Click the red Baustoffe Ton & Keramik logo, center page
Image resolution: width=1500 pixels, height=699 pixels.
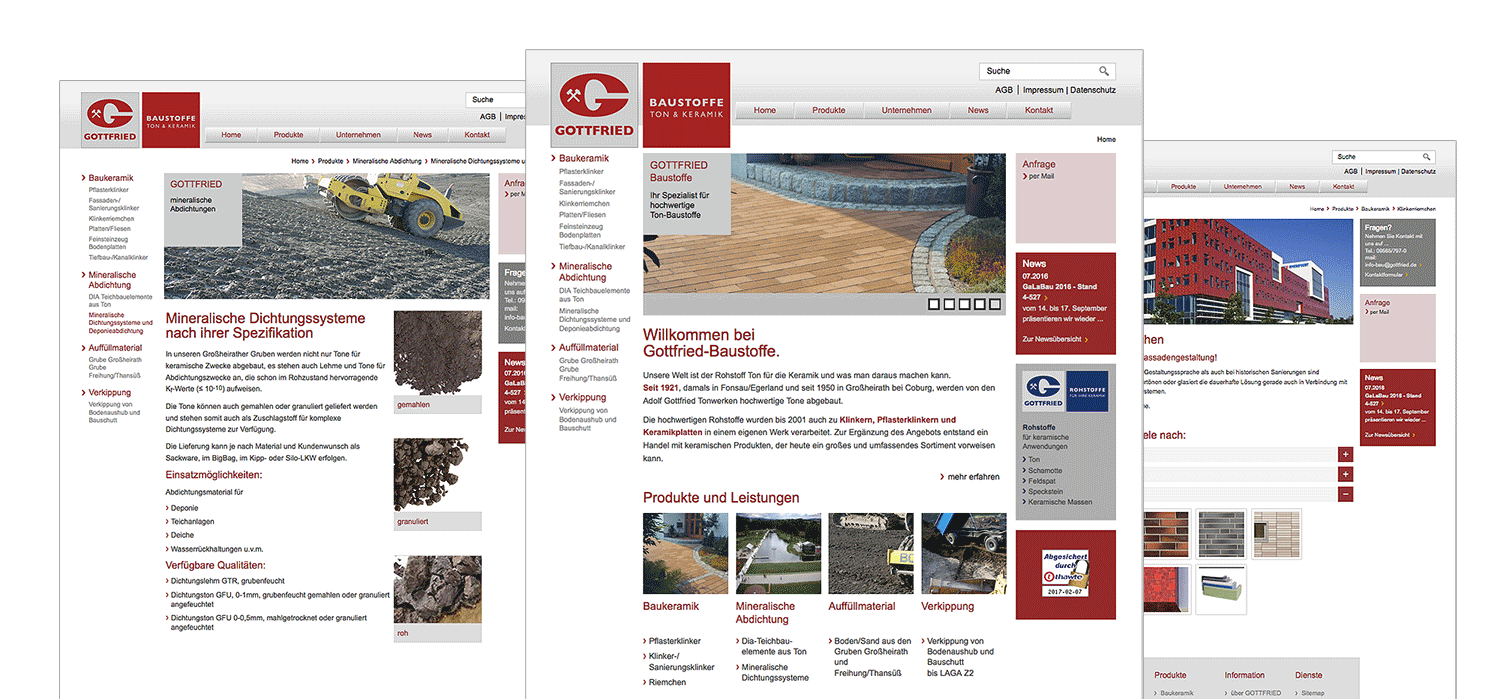[686, 105]
